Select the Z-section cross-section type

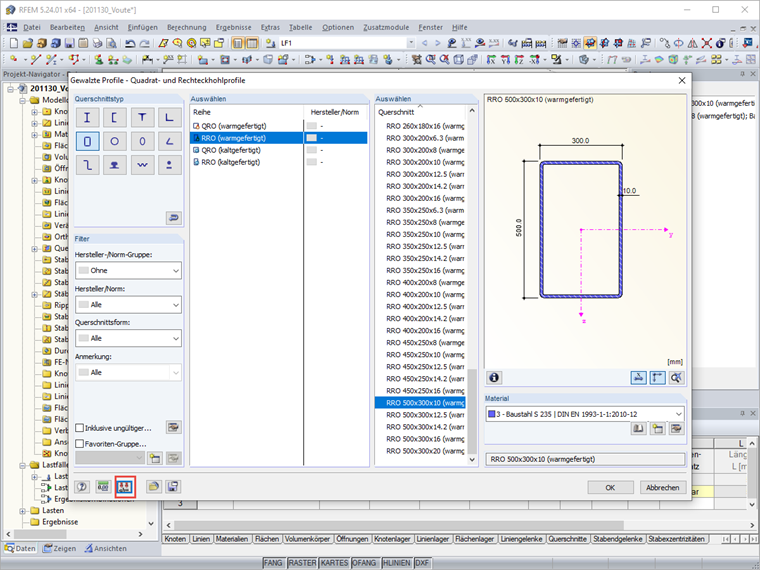(x=87, y=165)
